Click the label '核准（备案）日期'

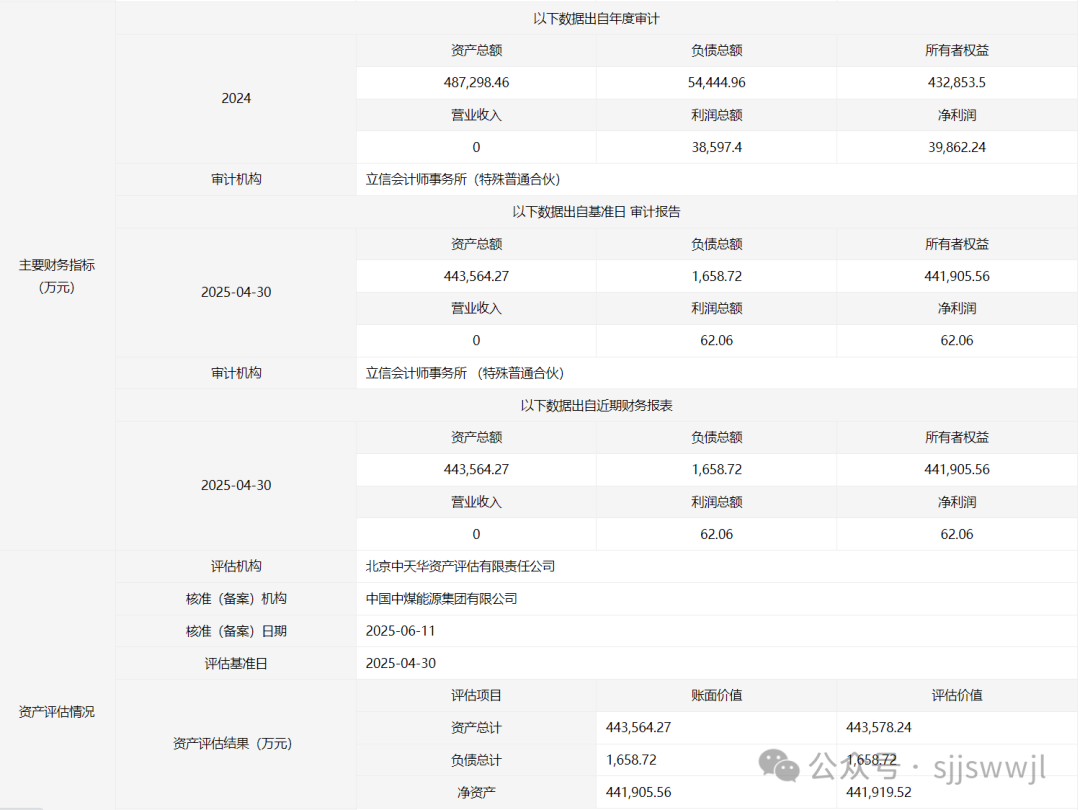pyautogui.click(x=236, y=631)
